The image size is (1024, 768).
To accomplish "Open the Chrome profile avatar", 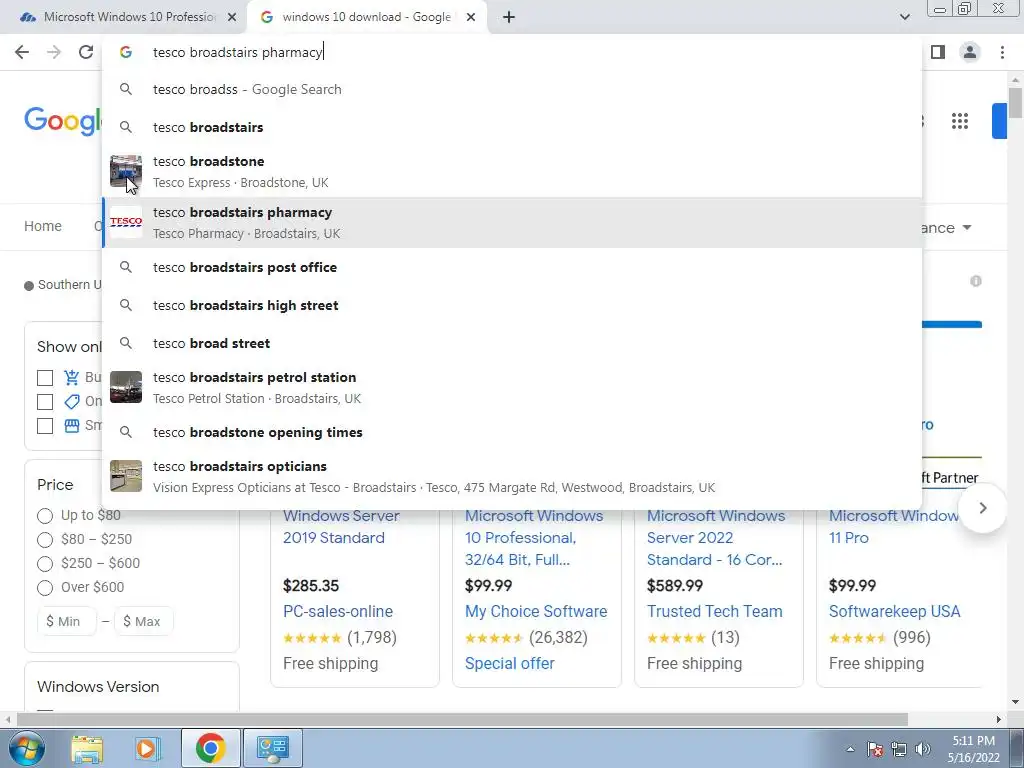I will [970, 52].
